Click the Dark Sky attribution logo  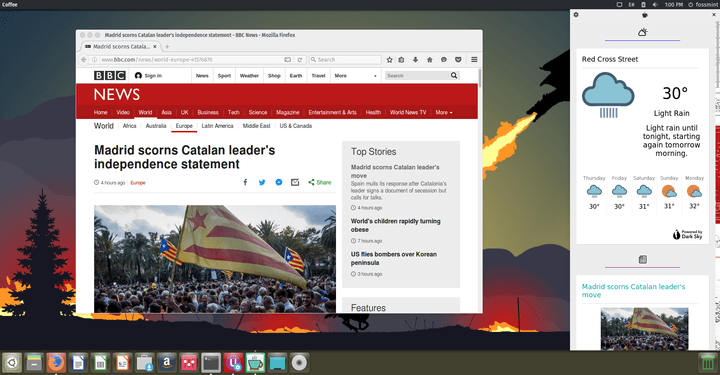point(687,235)
